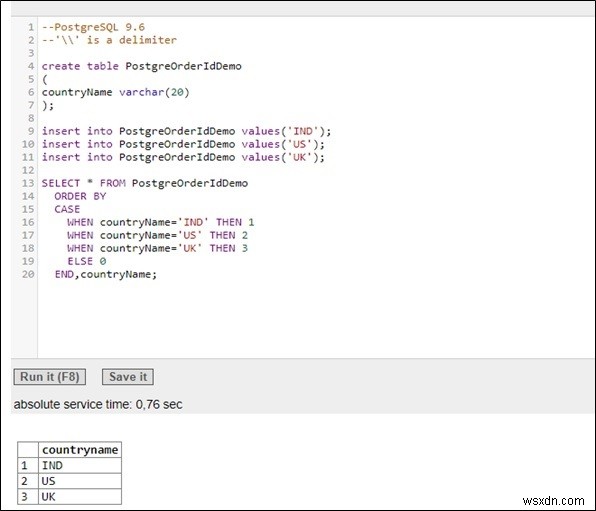596x511 pixels.
Task: Click the Save it button
Action: (x=128, y=377)
